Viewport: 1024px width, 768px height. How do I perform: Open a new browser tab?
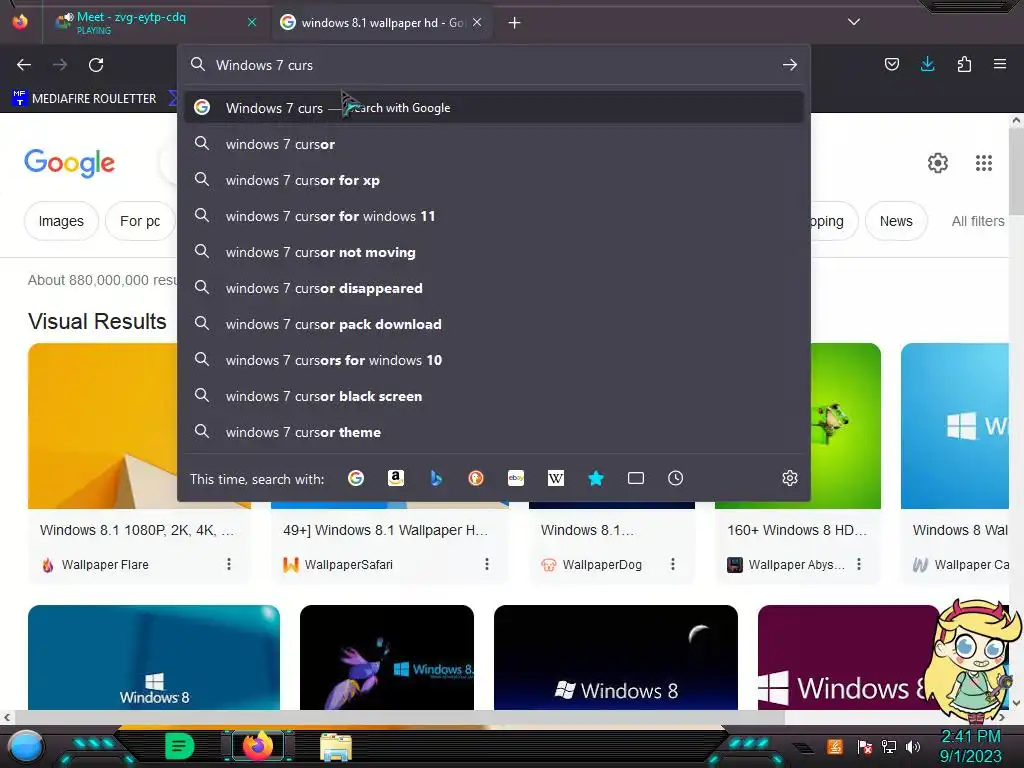pyautogui.click(x=515, y=23)
